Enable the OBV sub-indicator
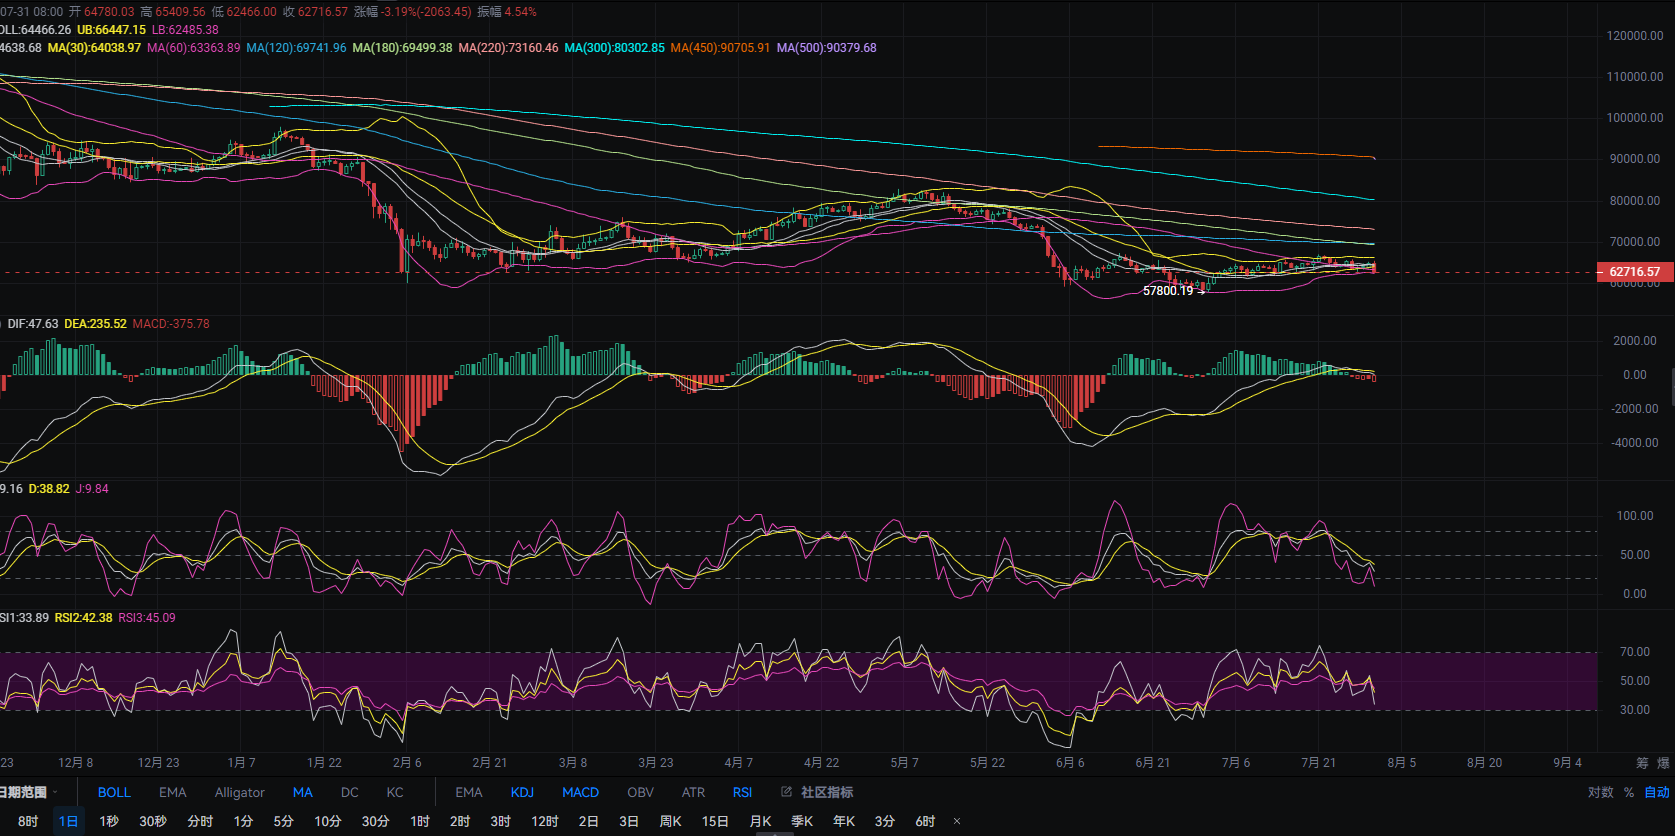Screen dimensions: 1675x836 640,792
